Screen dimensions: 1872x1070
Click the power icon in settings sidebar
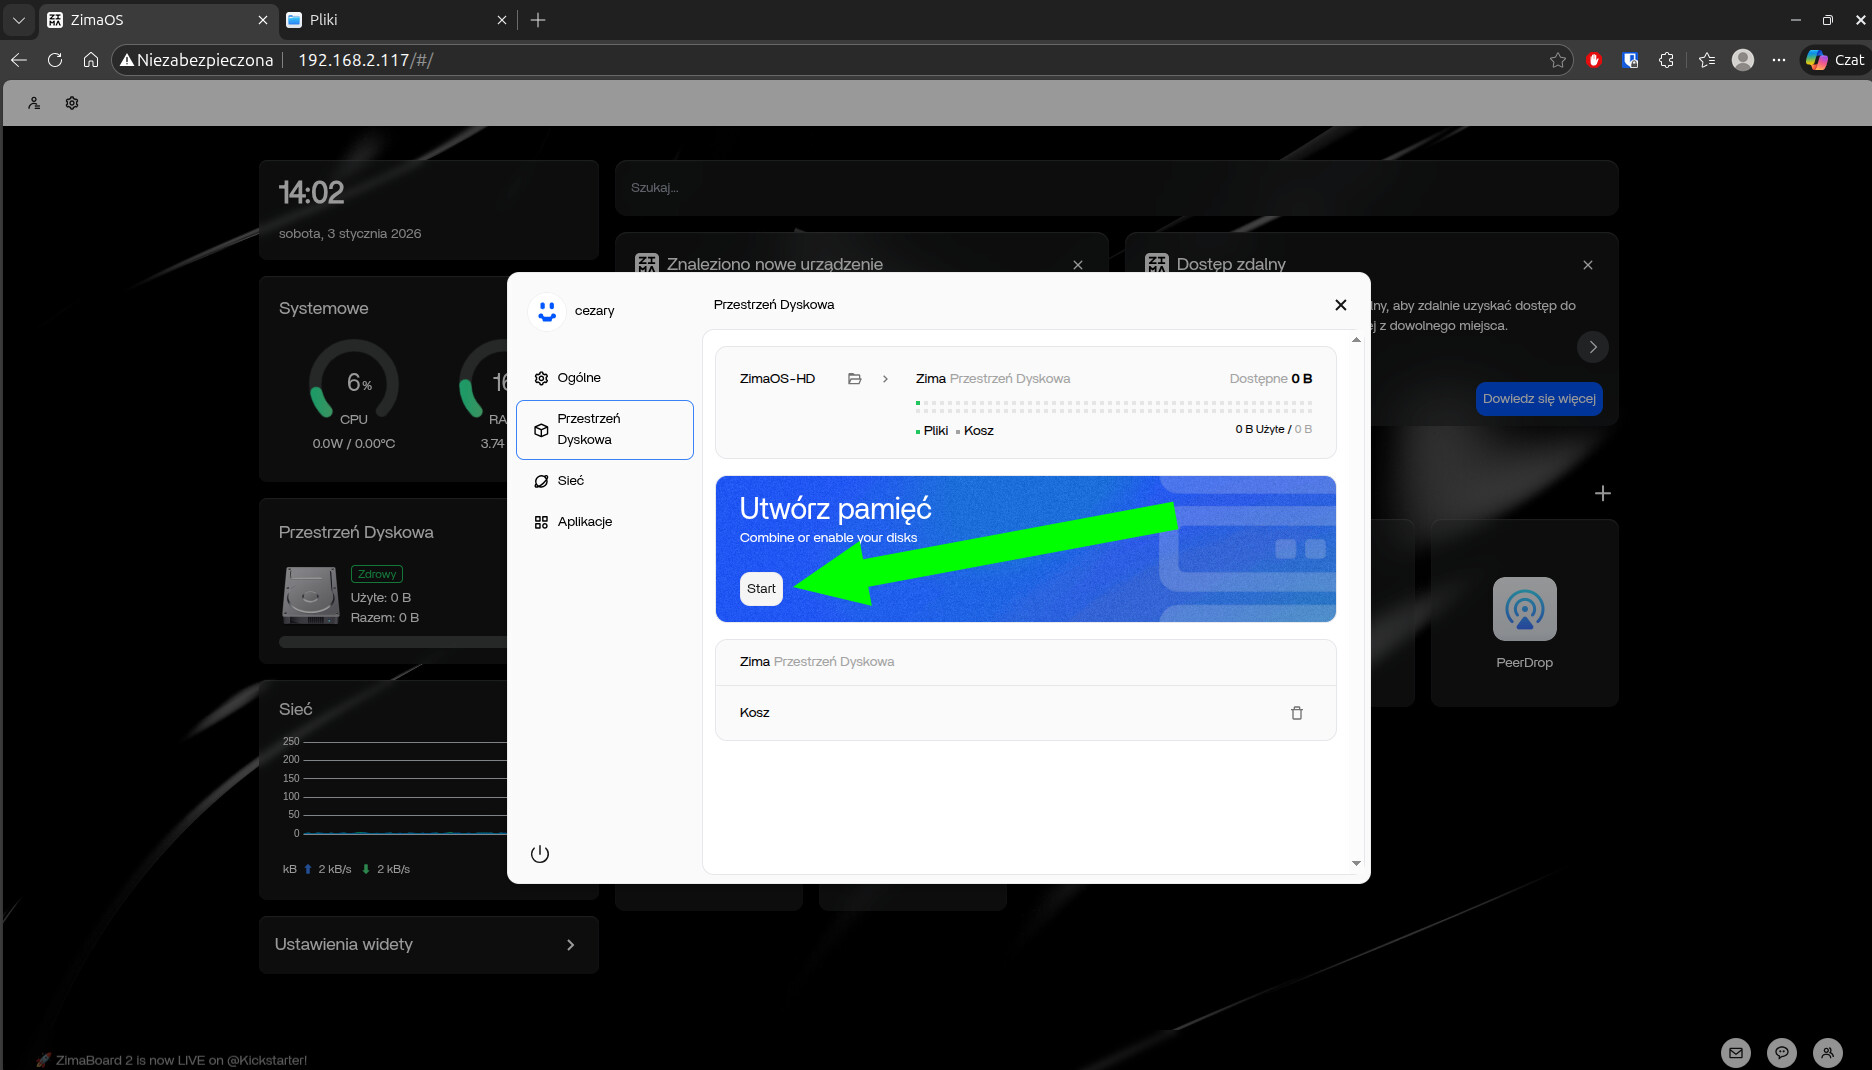pyautogui.click(x=540, y=854)
